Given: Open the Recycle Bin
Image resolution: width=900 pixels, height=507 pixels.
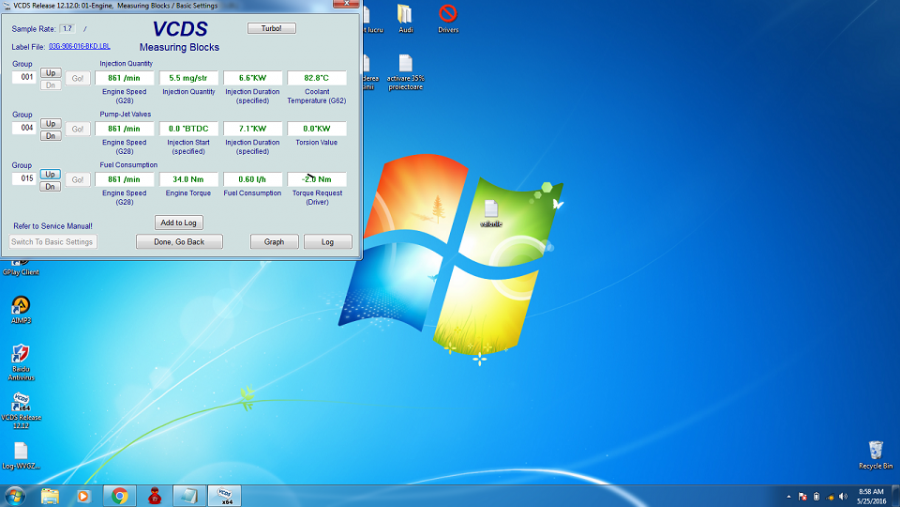Looking at the screenshot, I should coord(875,451).
